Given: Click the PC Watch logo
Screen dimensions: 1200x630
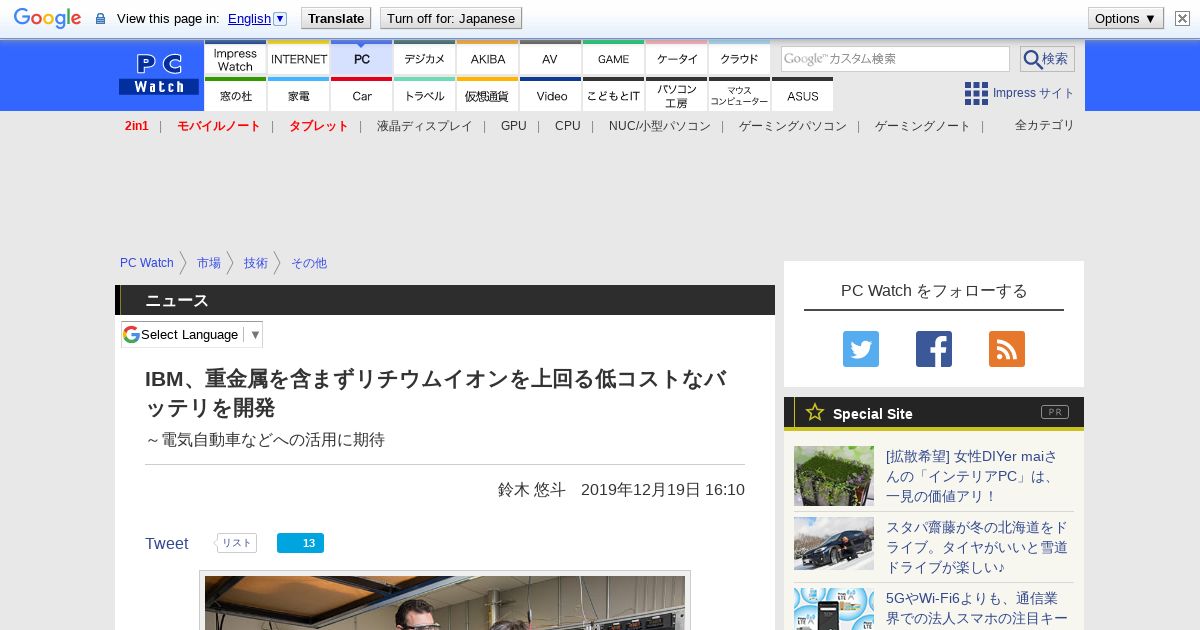Looking at the screenshot, I should (x=159, y=75).
